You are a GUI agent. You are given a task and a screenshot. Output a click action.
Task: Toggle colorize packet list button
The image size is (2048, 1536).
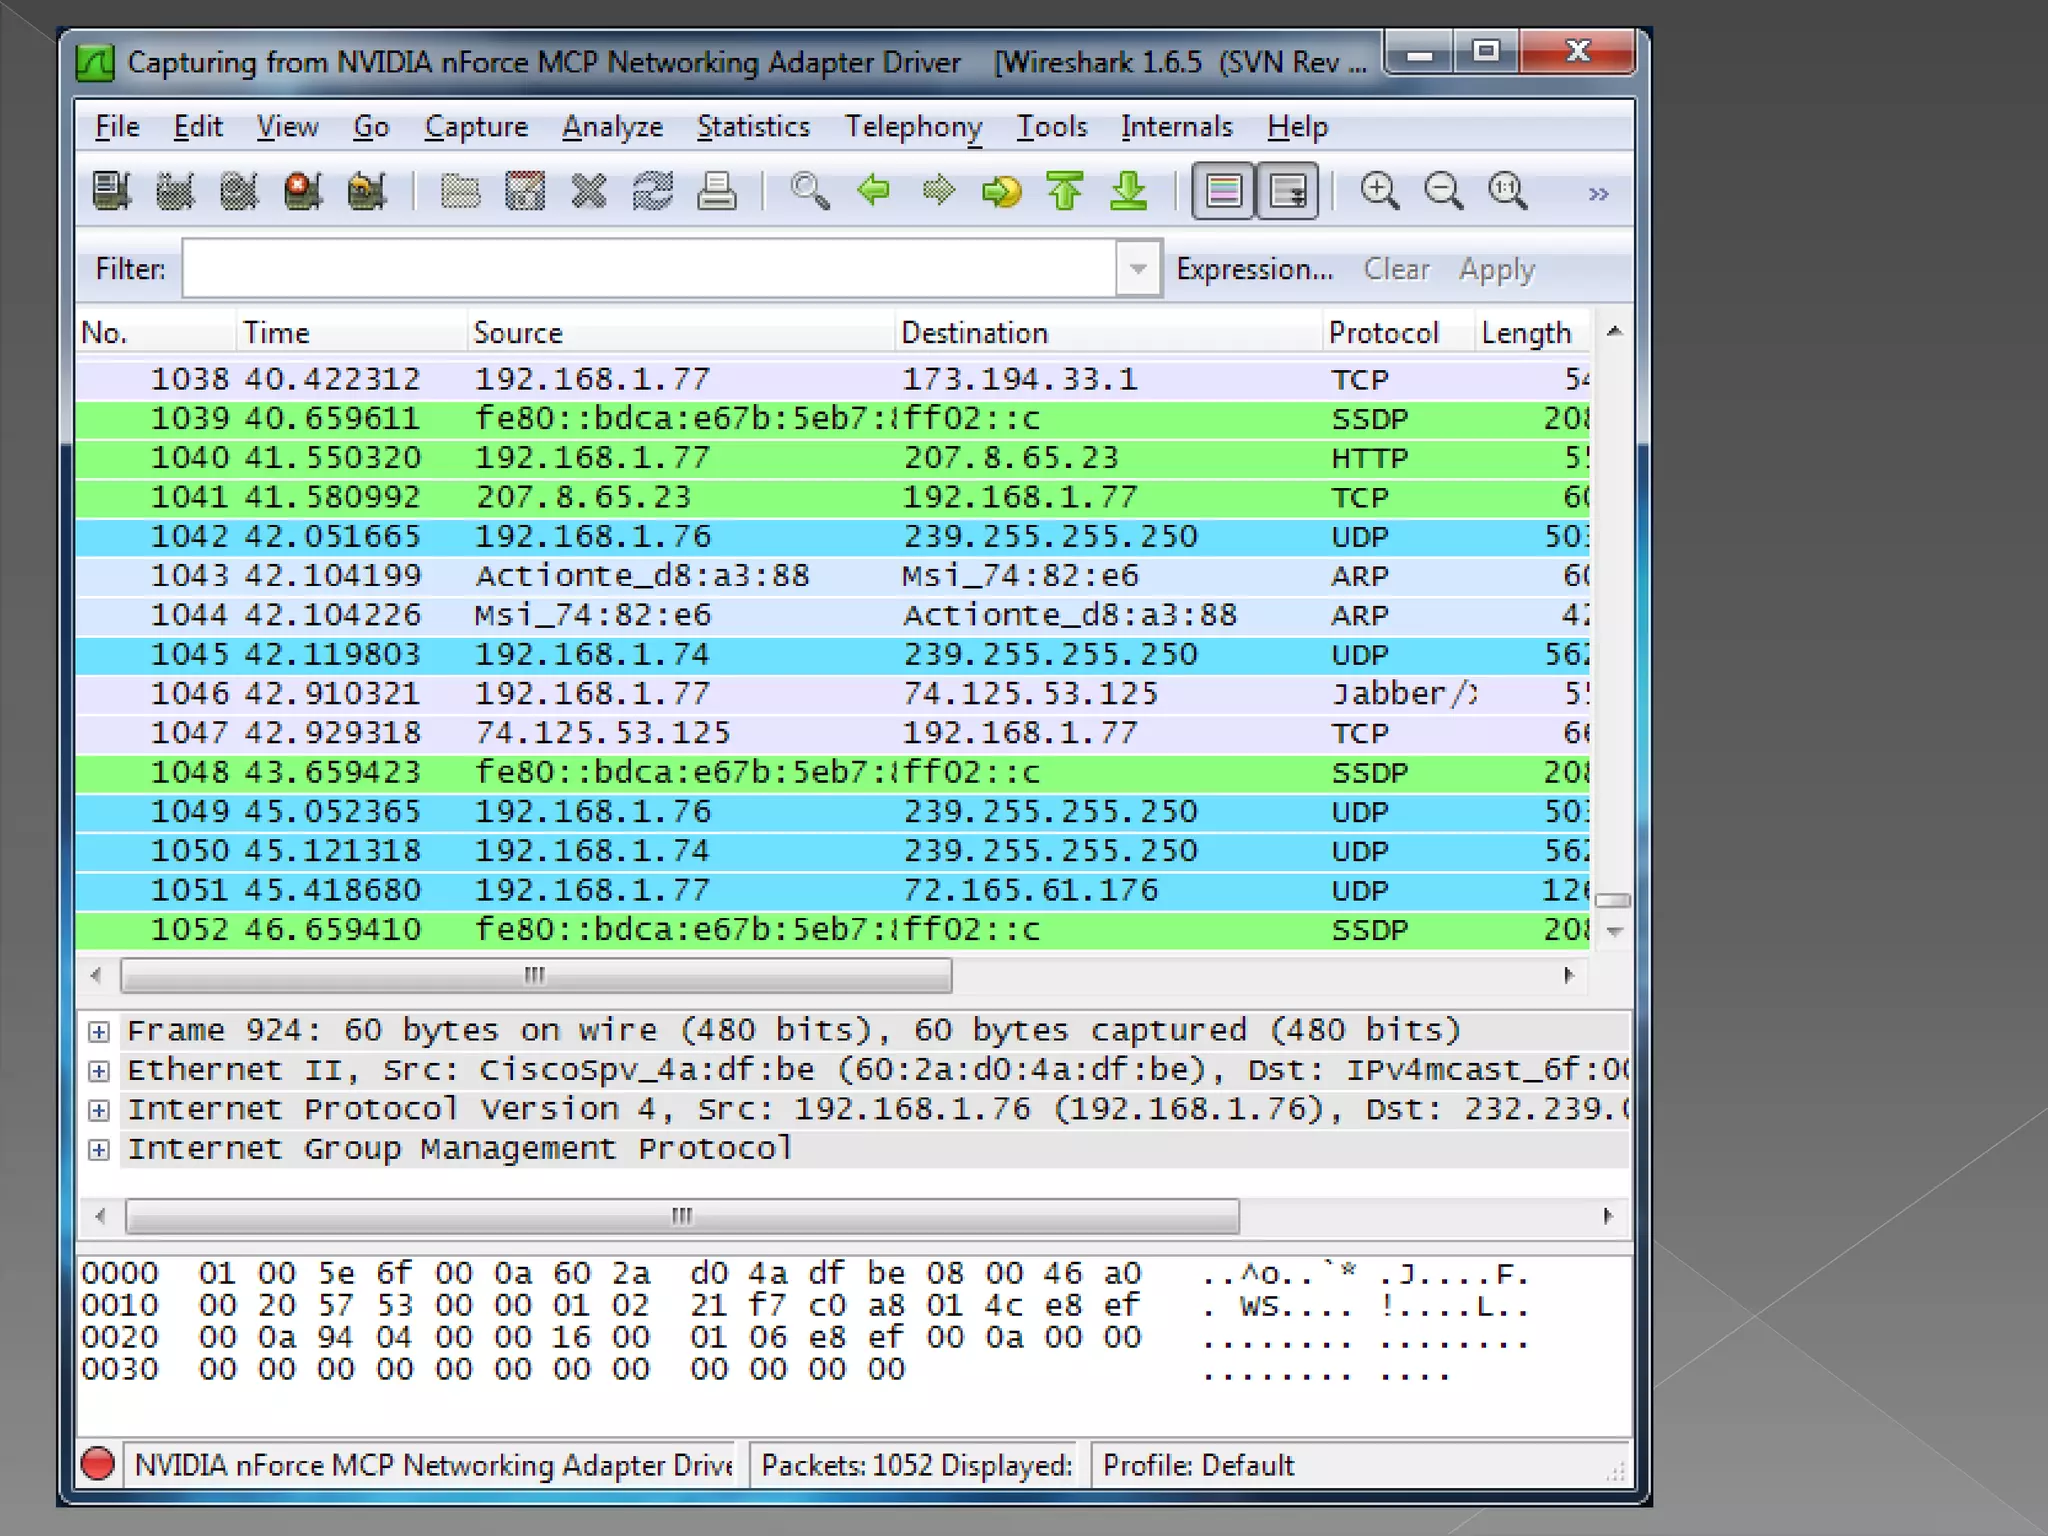(1223, 191)
